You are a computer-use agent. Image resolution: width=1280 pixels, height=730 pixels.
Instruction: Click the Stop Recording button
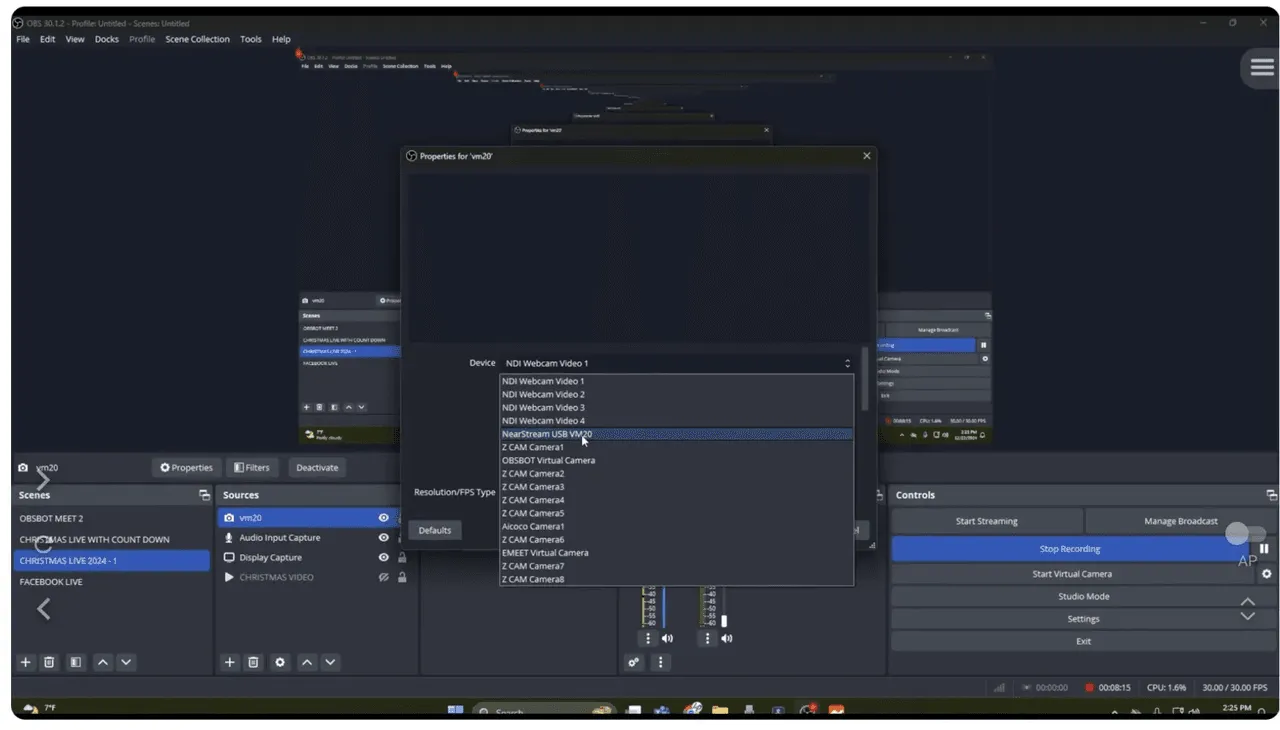tap(1069, 549)
